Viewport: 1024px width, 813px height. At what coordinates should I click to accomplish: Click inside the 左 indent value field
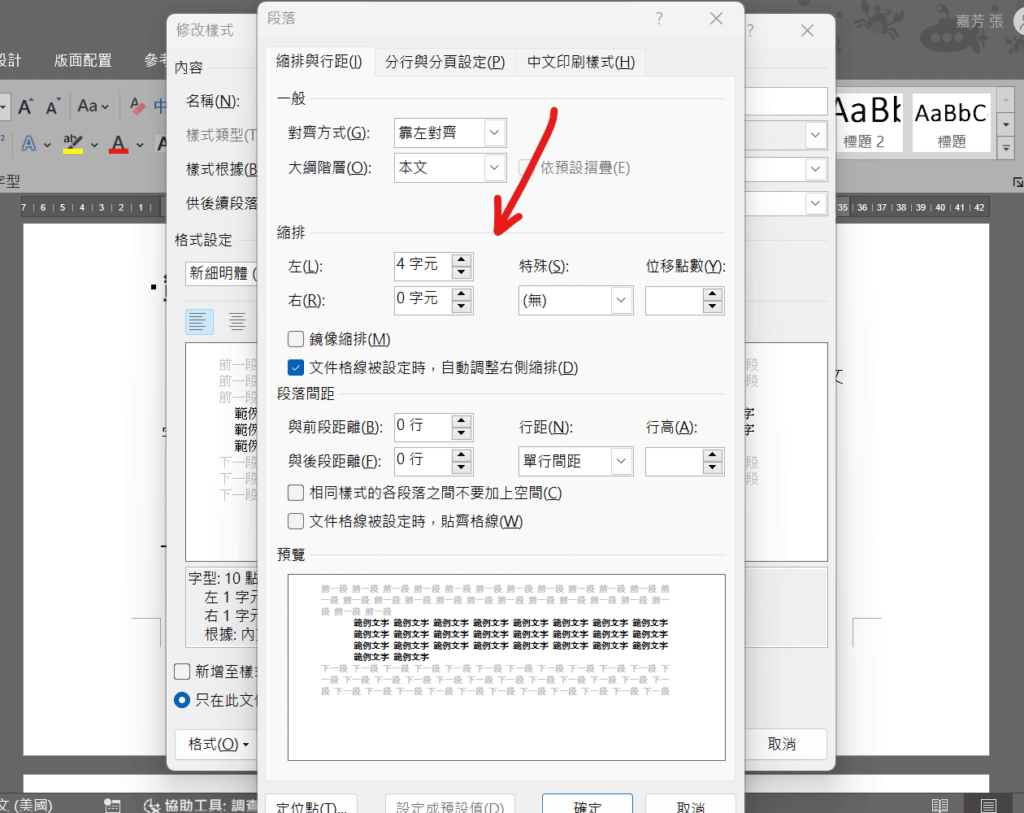(x=422, y=266)
